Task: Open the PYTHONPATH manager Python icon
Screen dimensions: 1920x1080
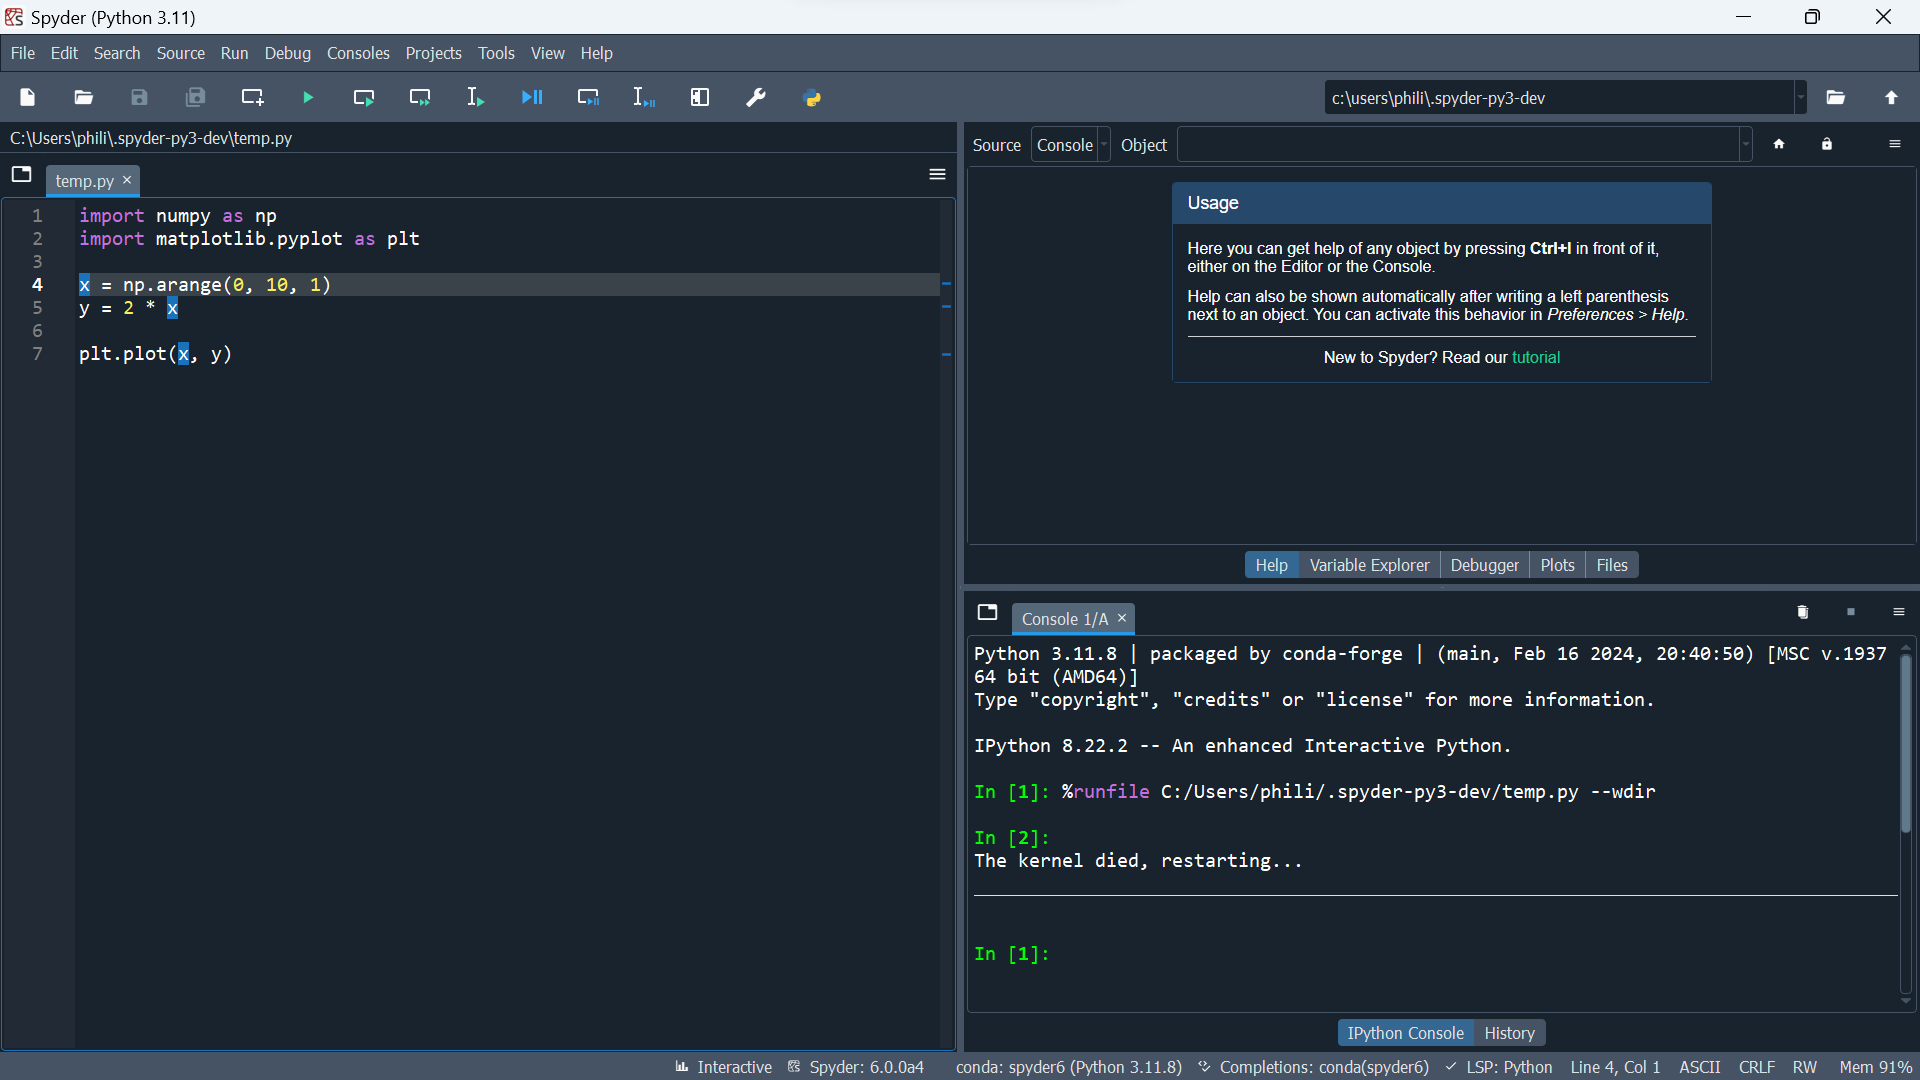Action: pos(813,98)
